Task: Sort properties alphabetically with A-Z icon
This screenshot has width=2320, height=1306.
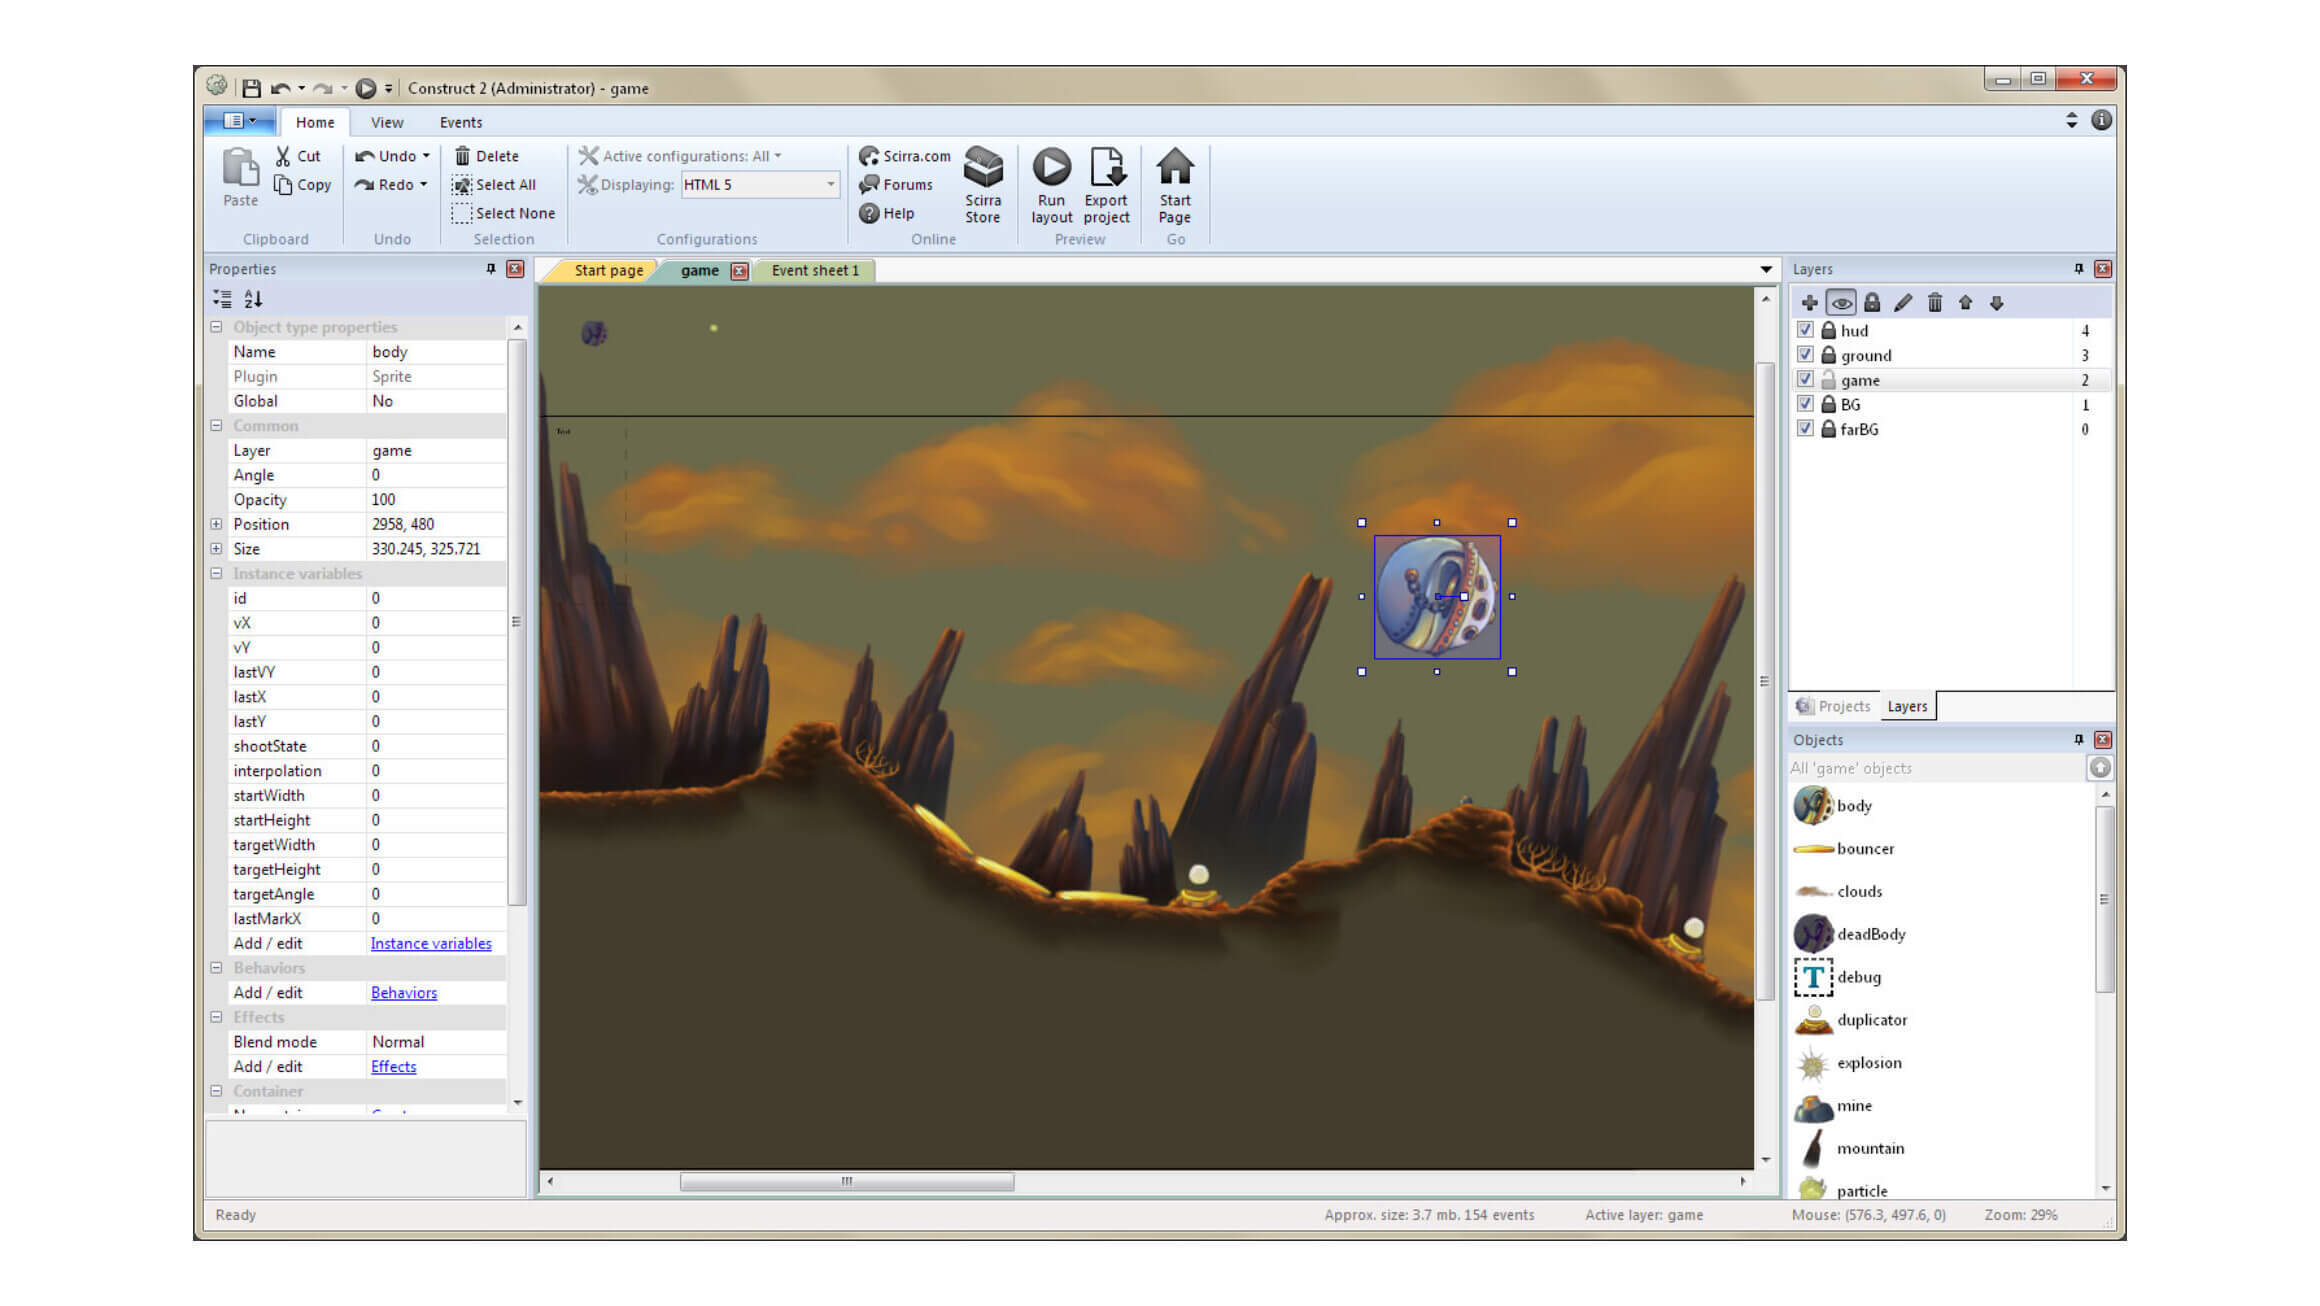Action: pos(253,299)
